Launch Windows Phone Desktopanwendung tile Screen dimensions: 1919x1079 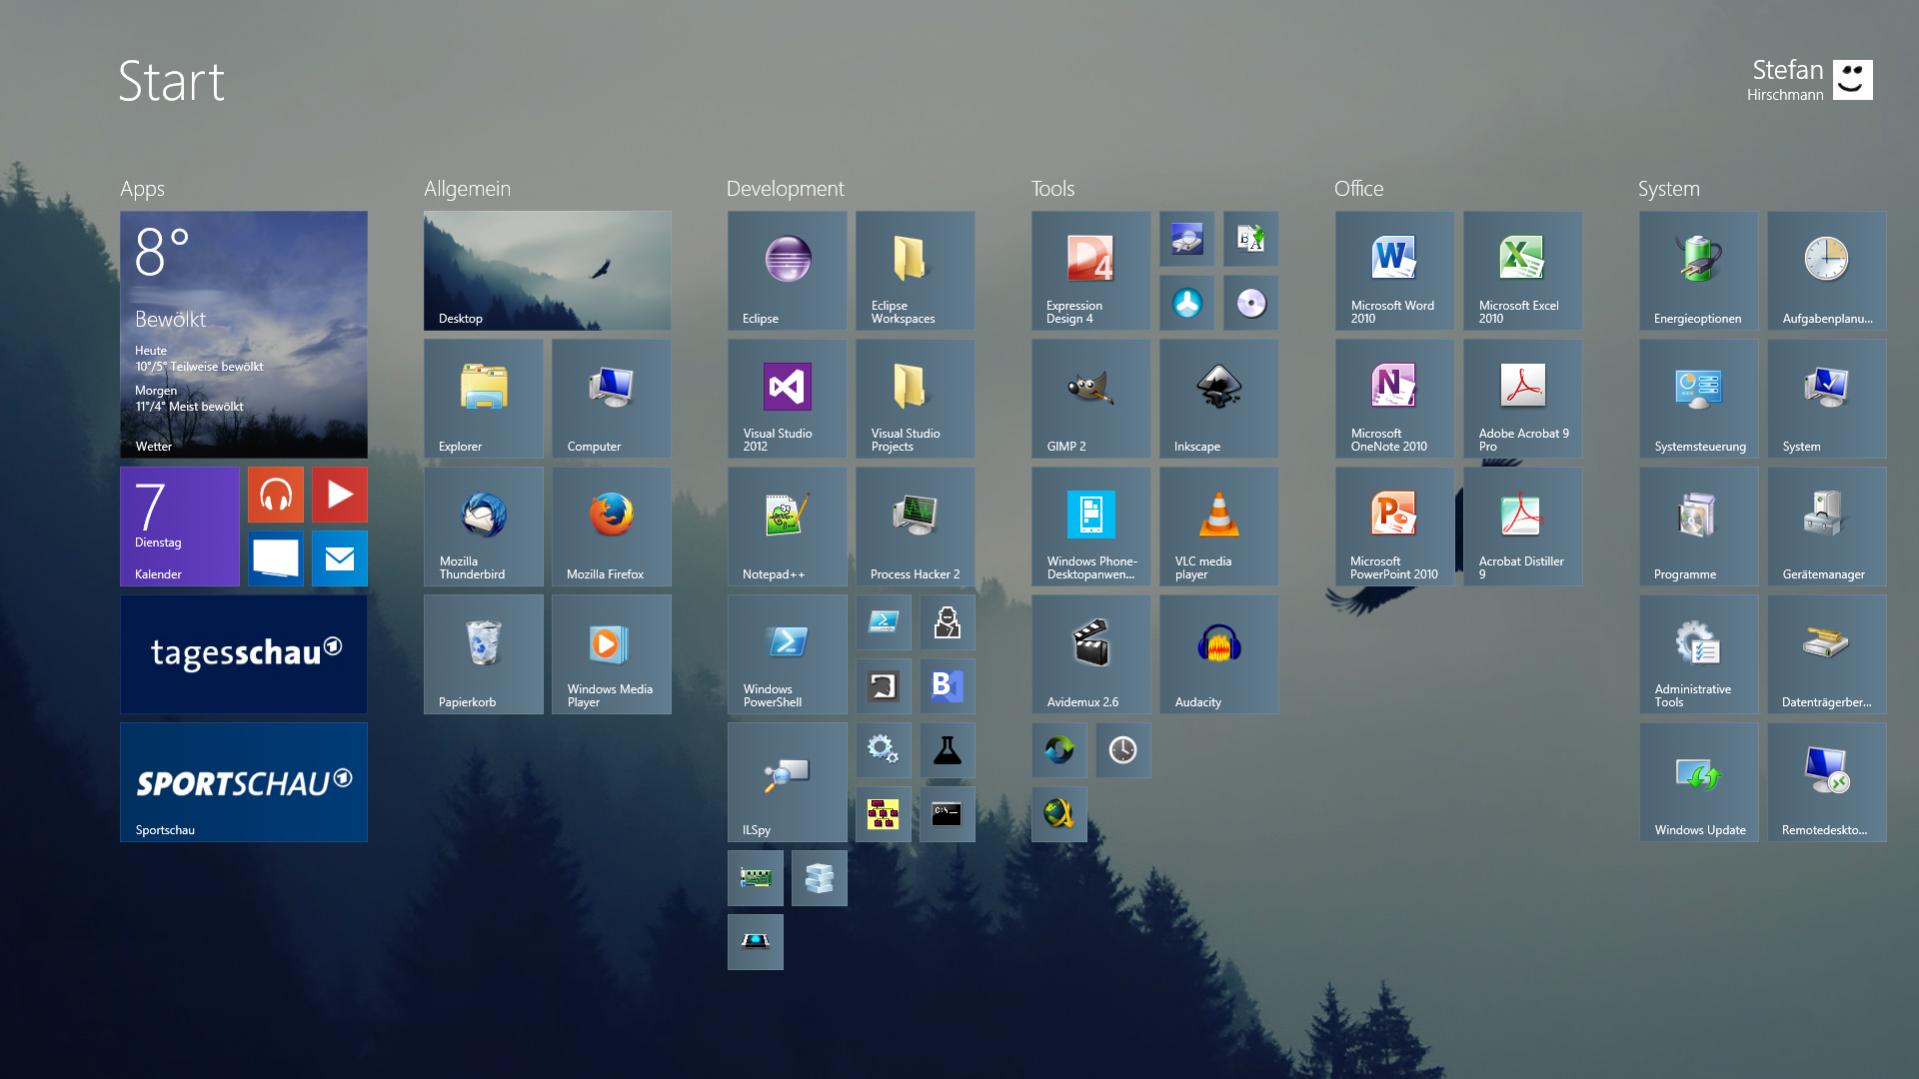click(x=1091, y=526)
